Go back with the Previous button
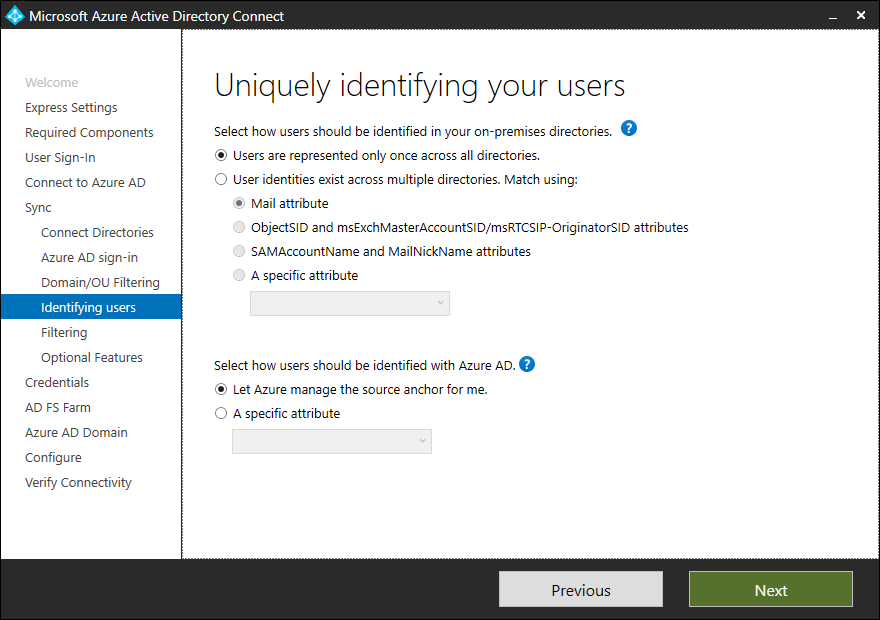This screenshot has height=620, width=880. pyautogui.click(x=580, y=590)
